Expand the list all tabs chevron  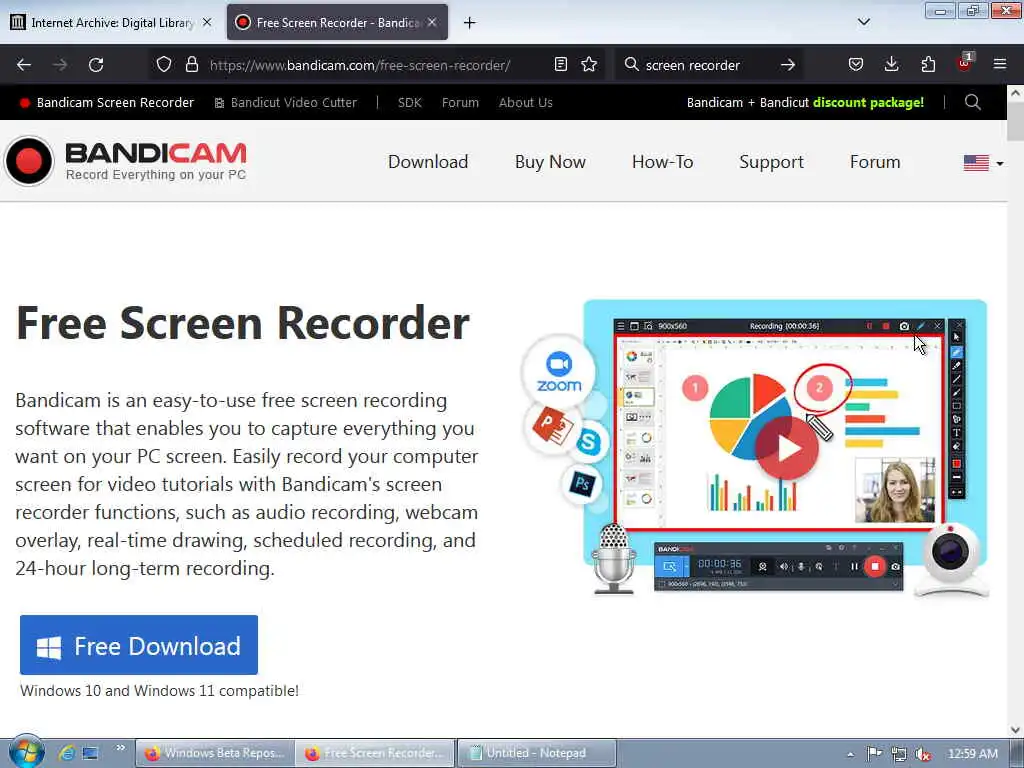pos(864,22)
